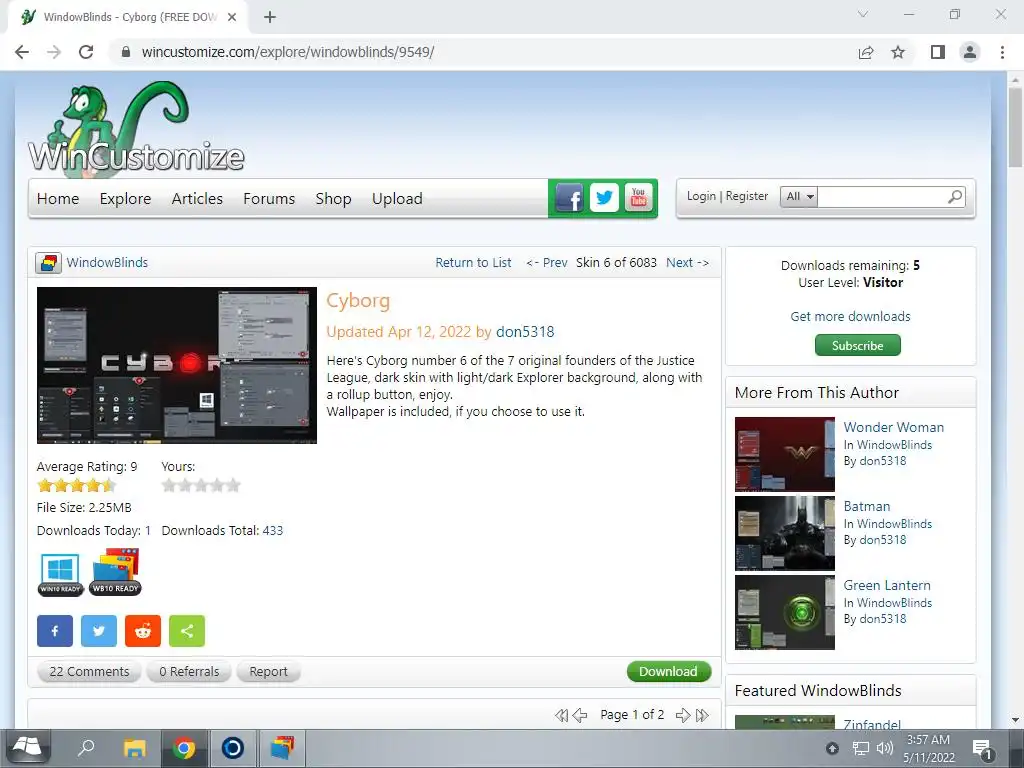The width and height of the screenshot is (1024, 768).
Task: Open WinCustomize Twitter page icon
Action: click(x=604, y=197)
